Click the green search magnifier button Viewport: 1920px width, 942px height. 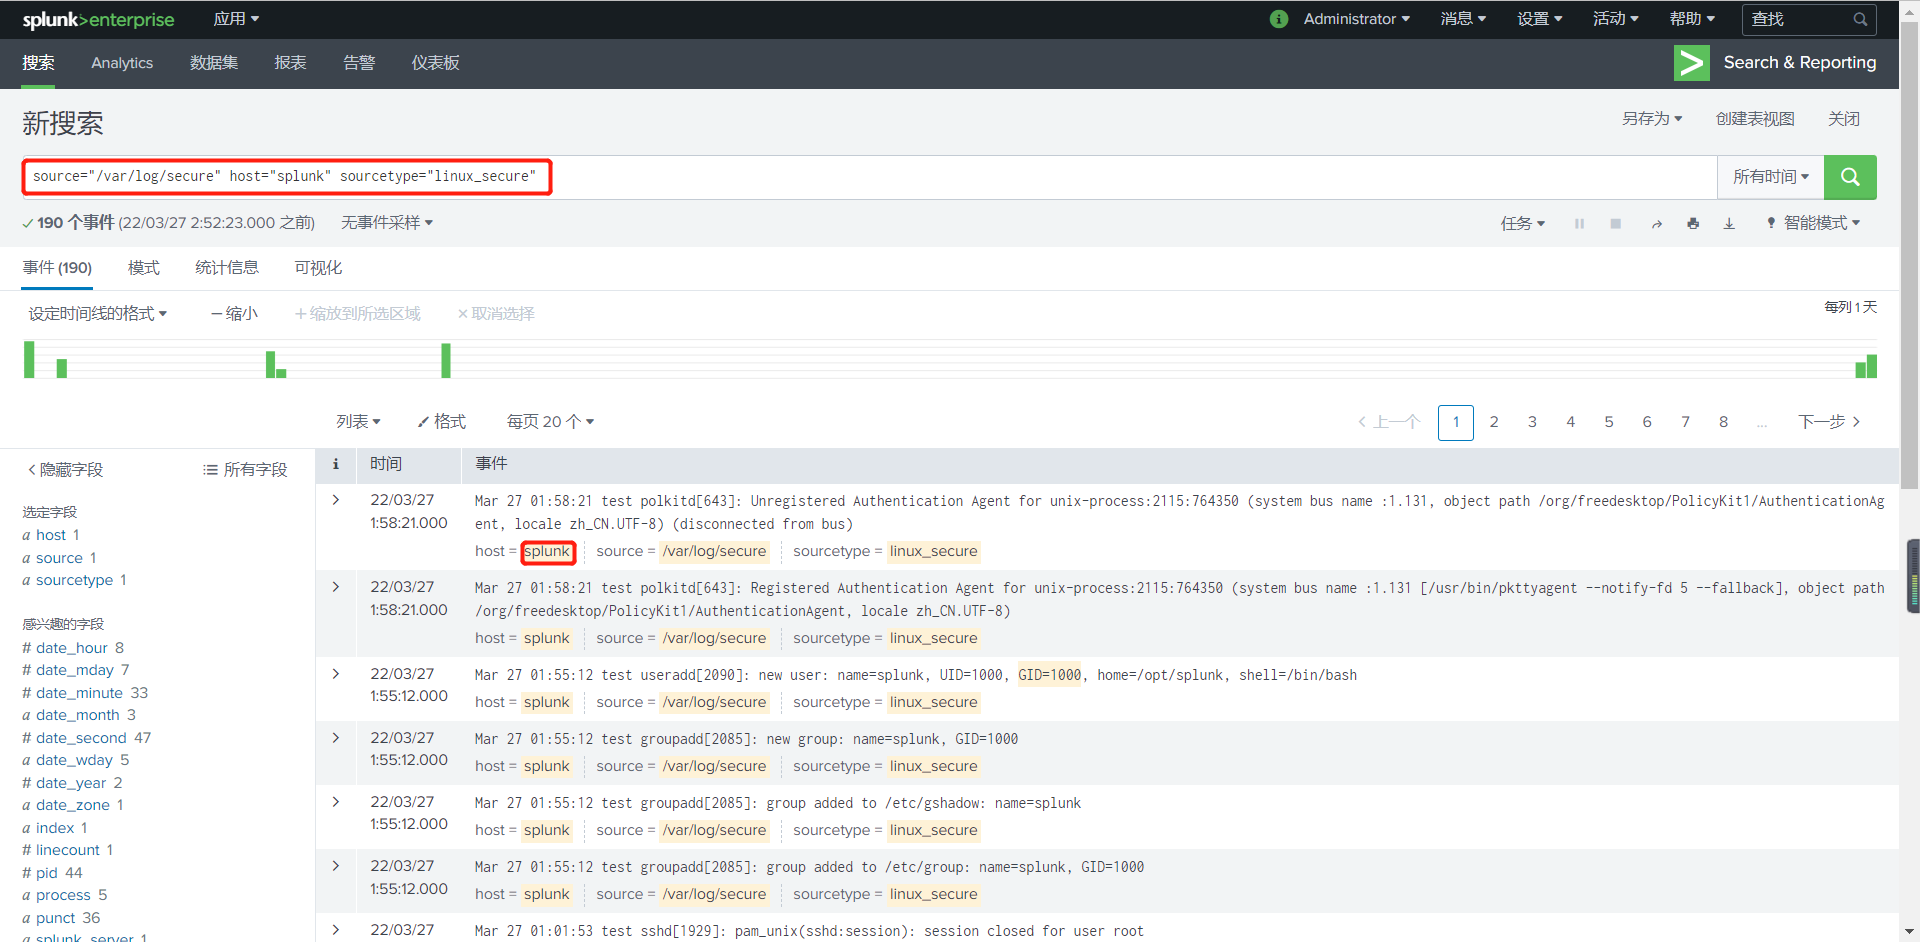(1849, 177)
